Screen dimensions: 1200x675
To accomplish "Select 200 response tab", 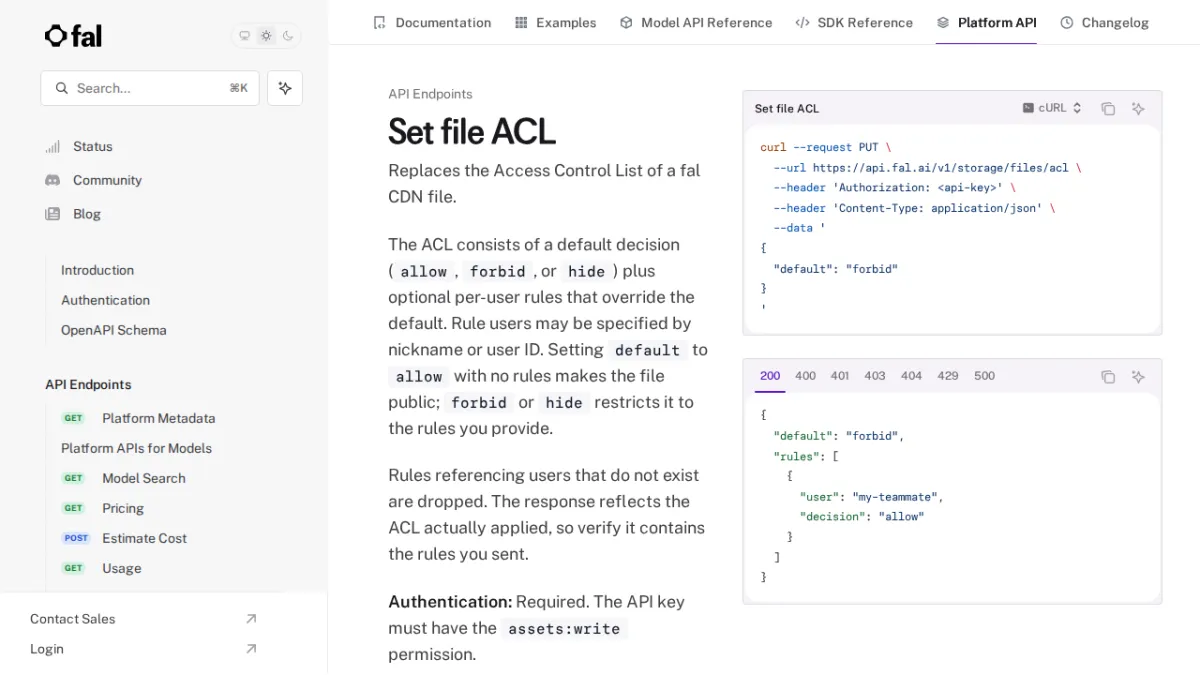I will click(770, 376).
